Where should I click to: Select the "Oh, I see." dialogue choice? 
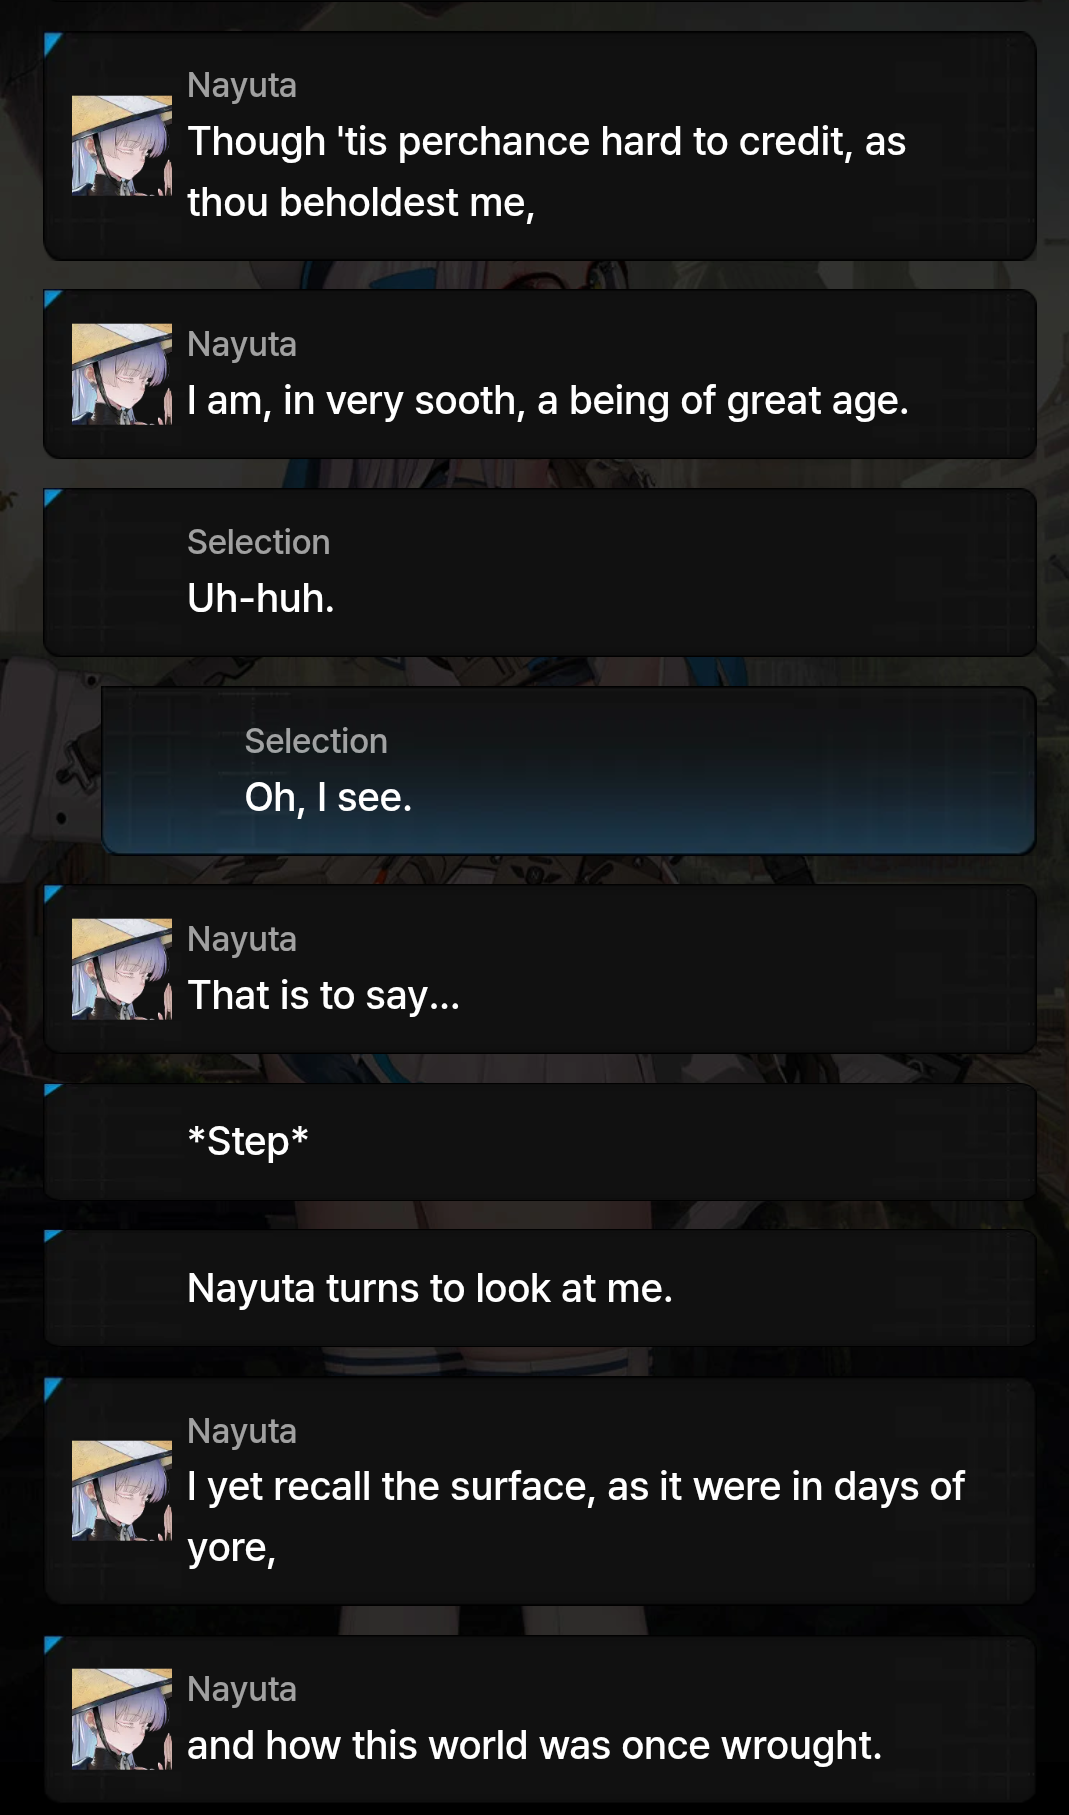(568, 771)
